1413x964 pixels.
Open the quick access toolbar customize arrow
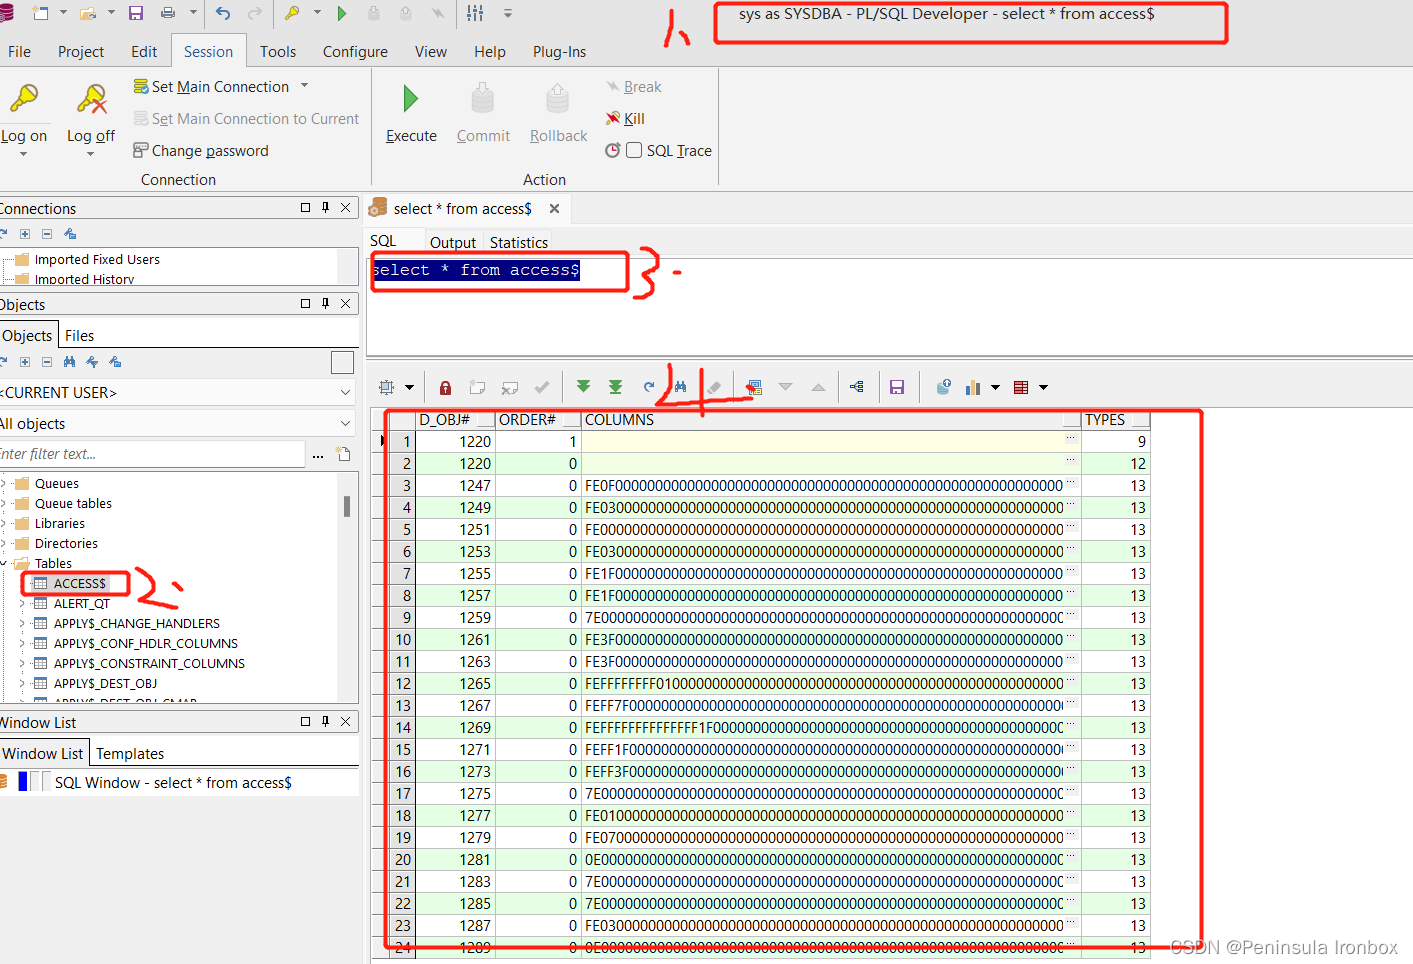tap(508, 13)
